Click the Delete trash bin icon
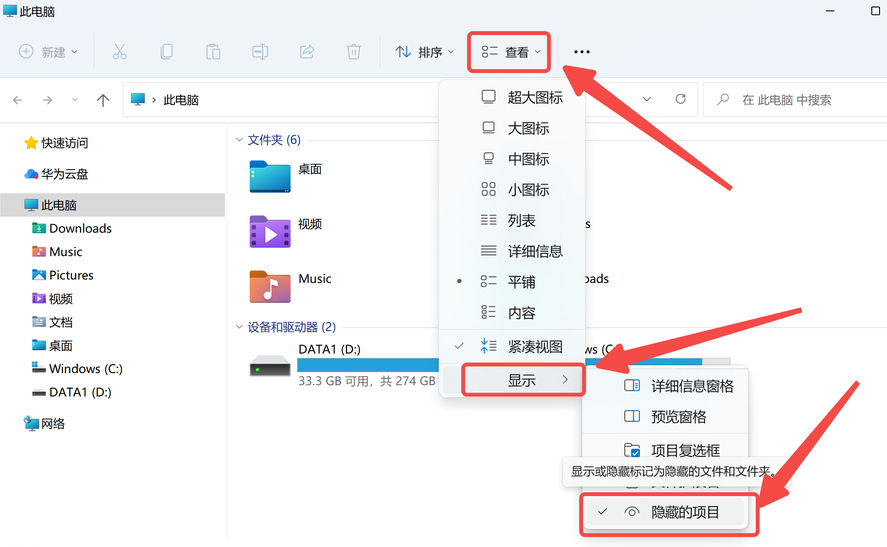Image resolution: width=887 pixels, height=547 pixels. click(354, 51)
